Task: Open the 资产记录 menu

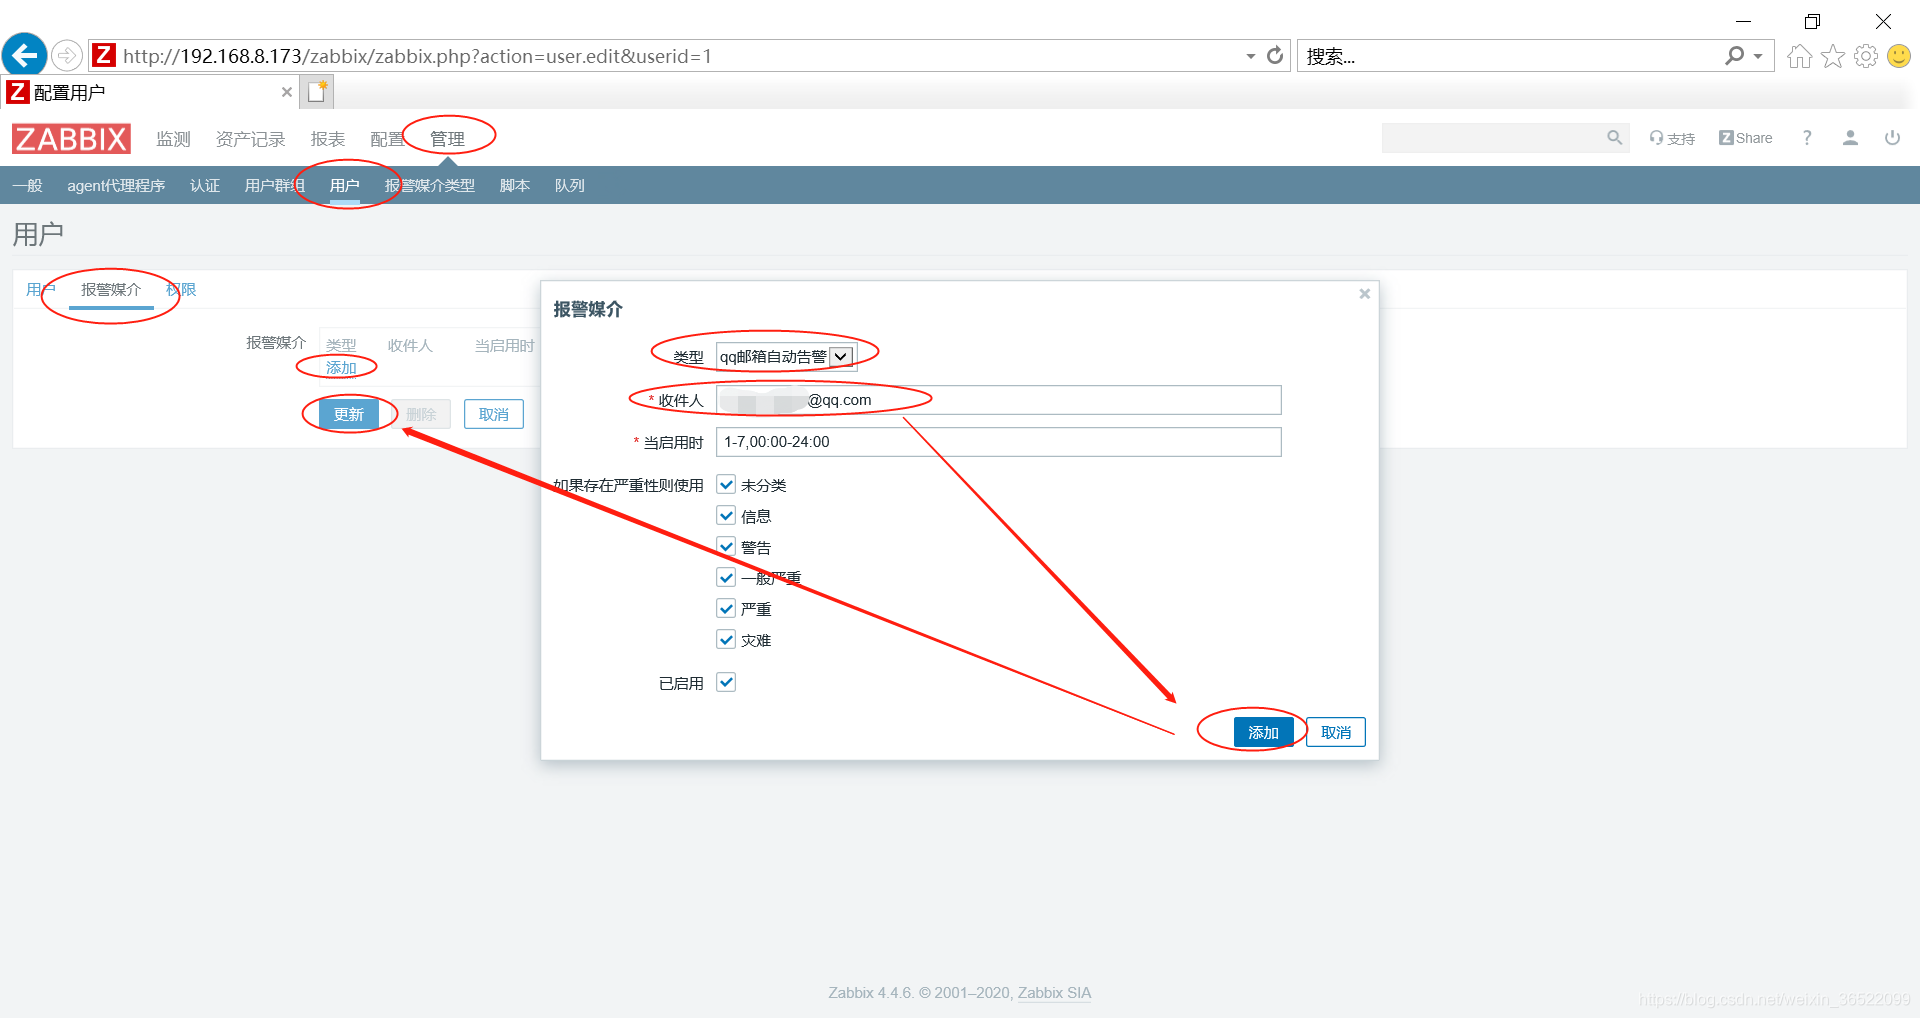Action: 250,139
